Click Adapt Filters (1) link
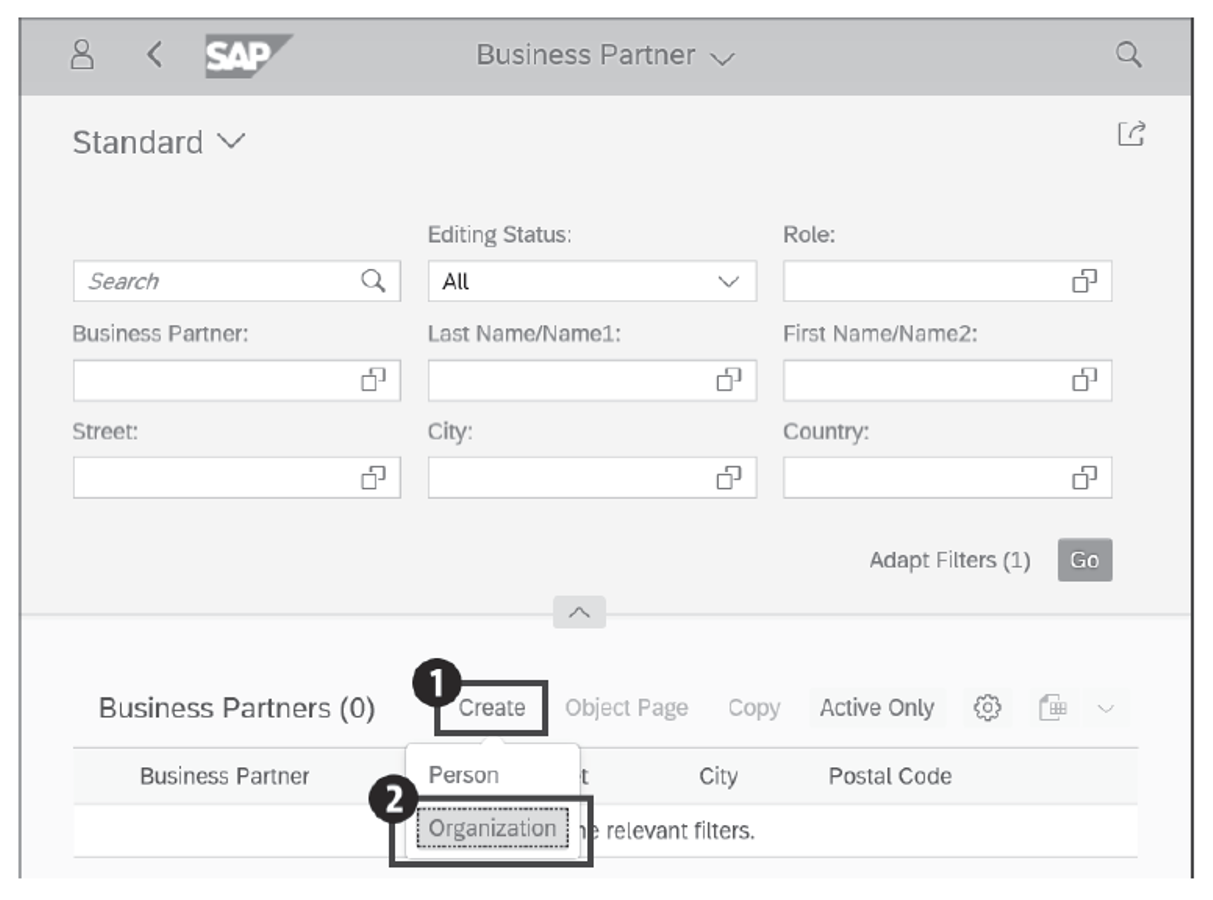 [x=949, y=560]
